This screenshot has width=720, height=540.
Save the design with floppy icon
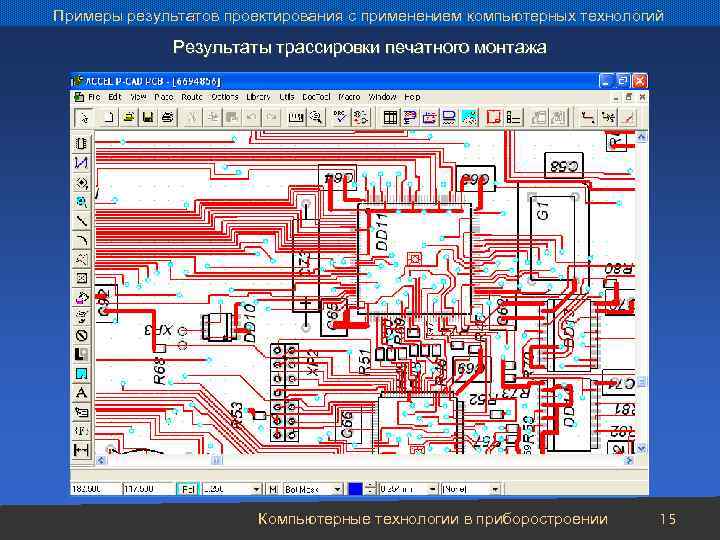(148, 118)
